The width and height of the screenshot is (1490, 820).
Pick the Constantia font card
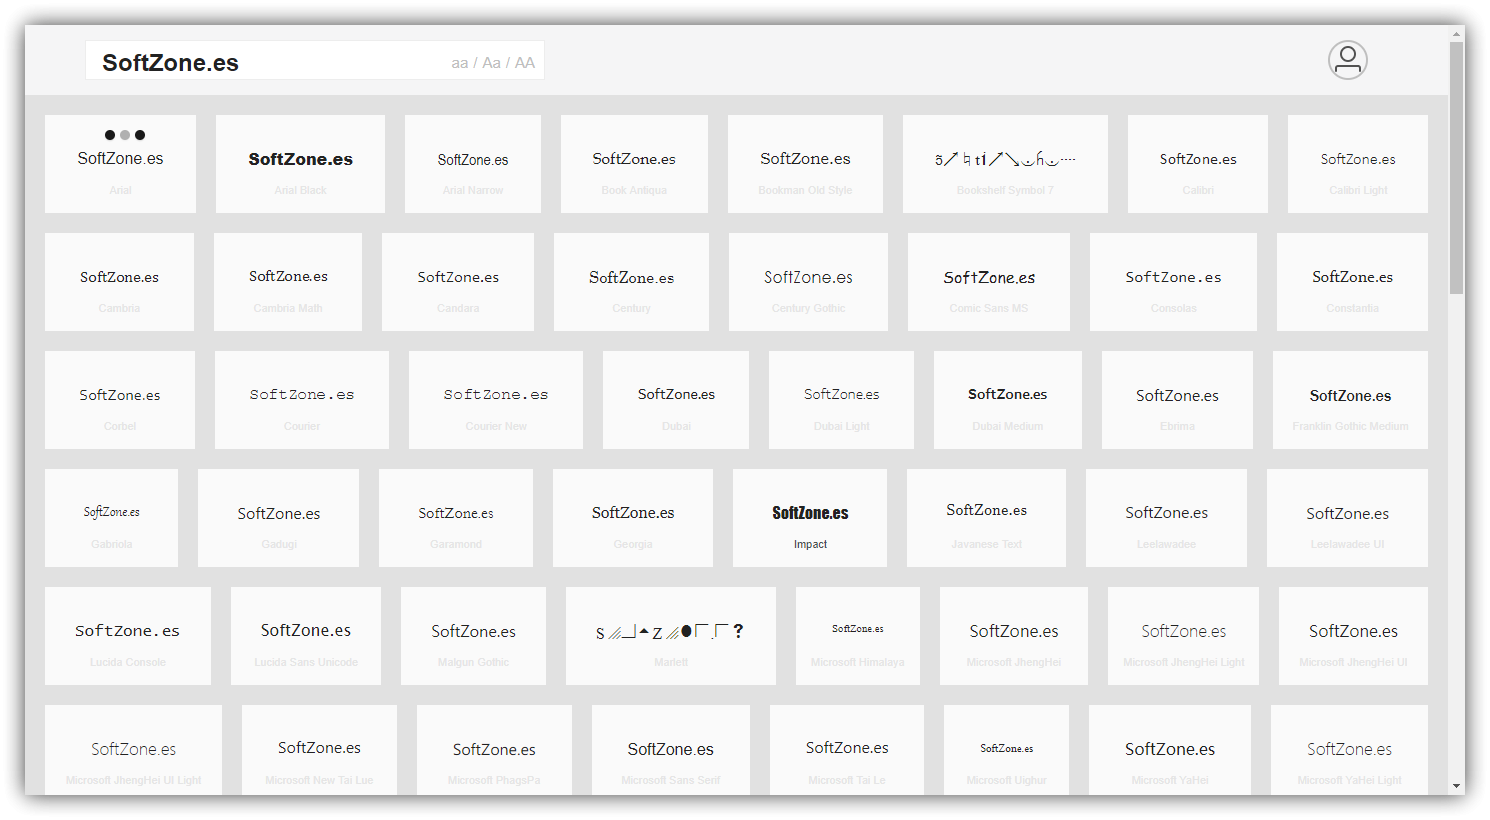coord(1352,282)
